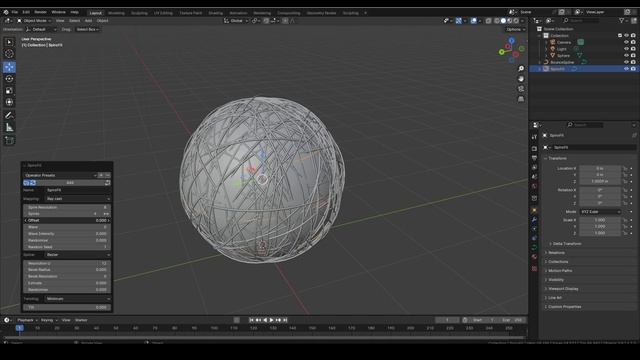The height and width of the screenshot is (360, 640).
Task: Click the outliner search field
Action: 581,20
